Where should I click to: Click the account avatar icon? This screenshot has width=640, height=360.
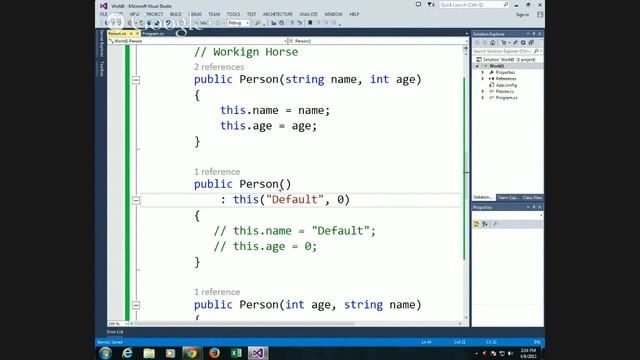[540, 15]
